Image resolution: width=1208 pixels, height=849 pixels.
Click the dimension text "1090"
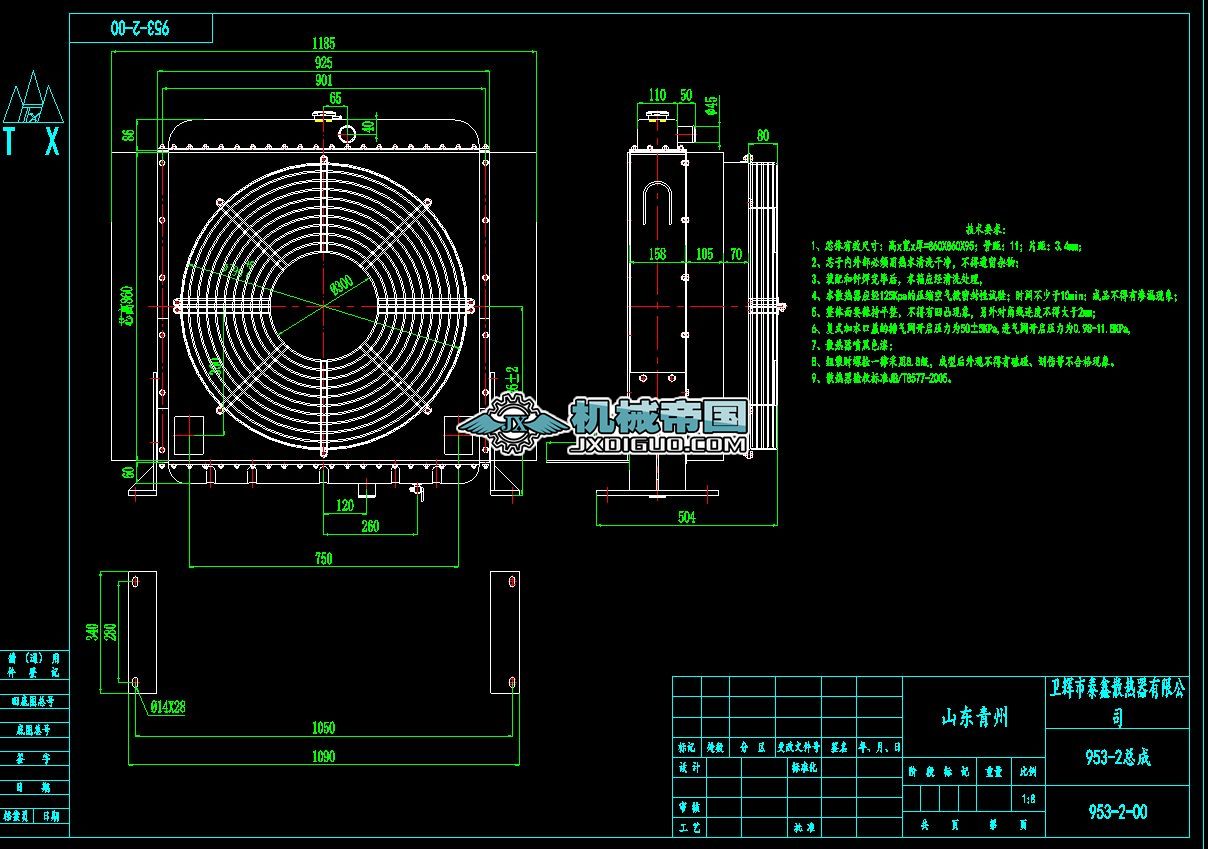tap(323, 757)
